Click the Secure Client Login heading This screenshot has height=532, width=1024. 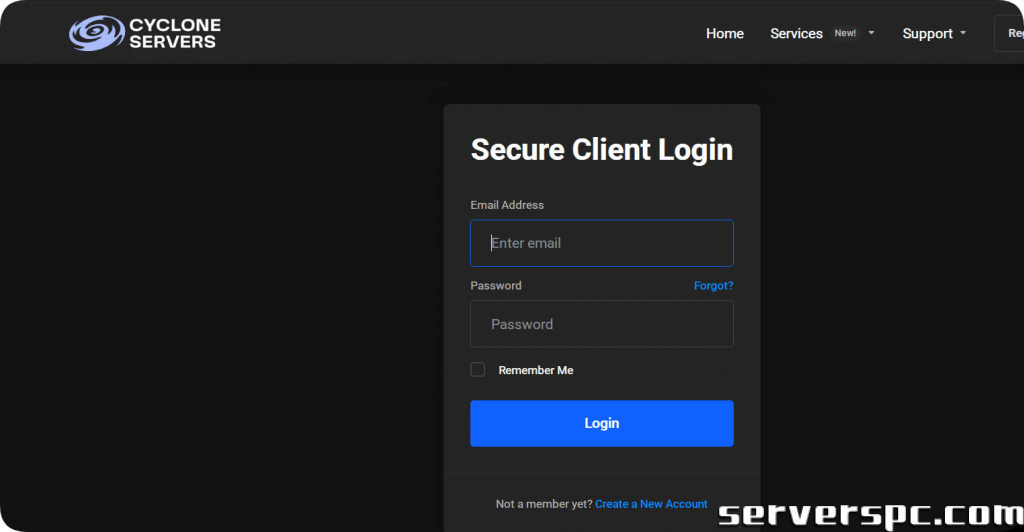coord(601,149)
